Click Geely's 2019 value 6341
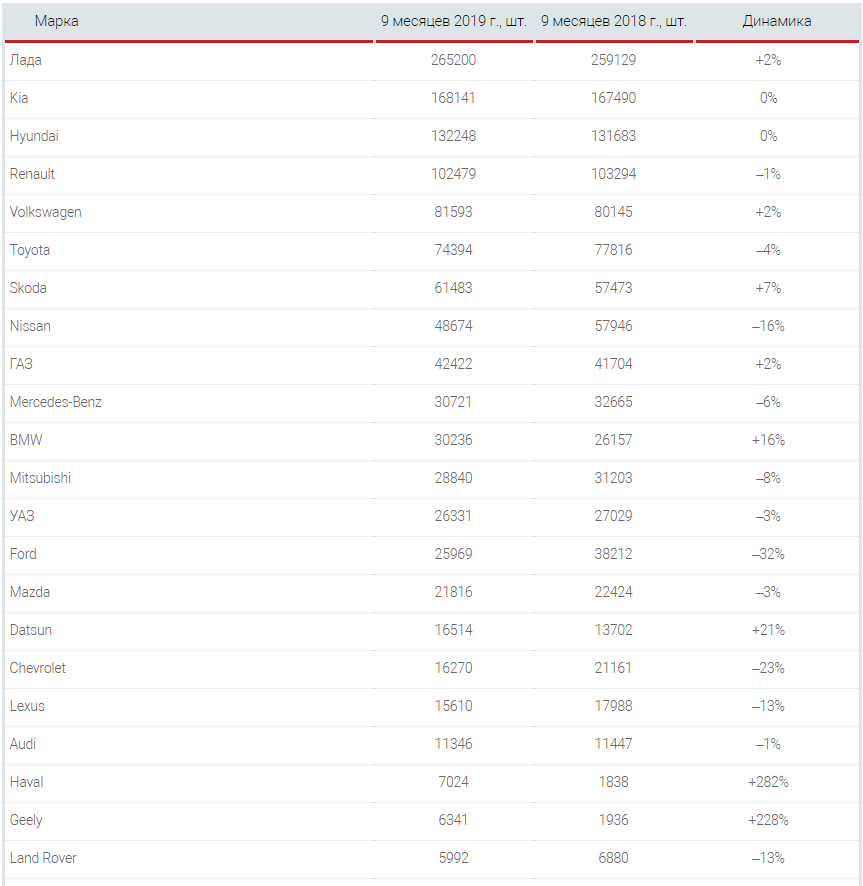The width and height of the screenshot is (863, 886). point(454,820)
